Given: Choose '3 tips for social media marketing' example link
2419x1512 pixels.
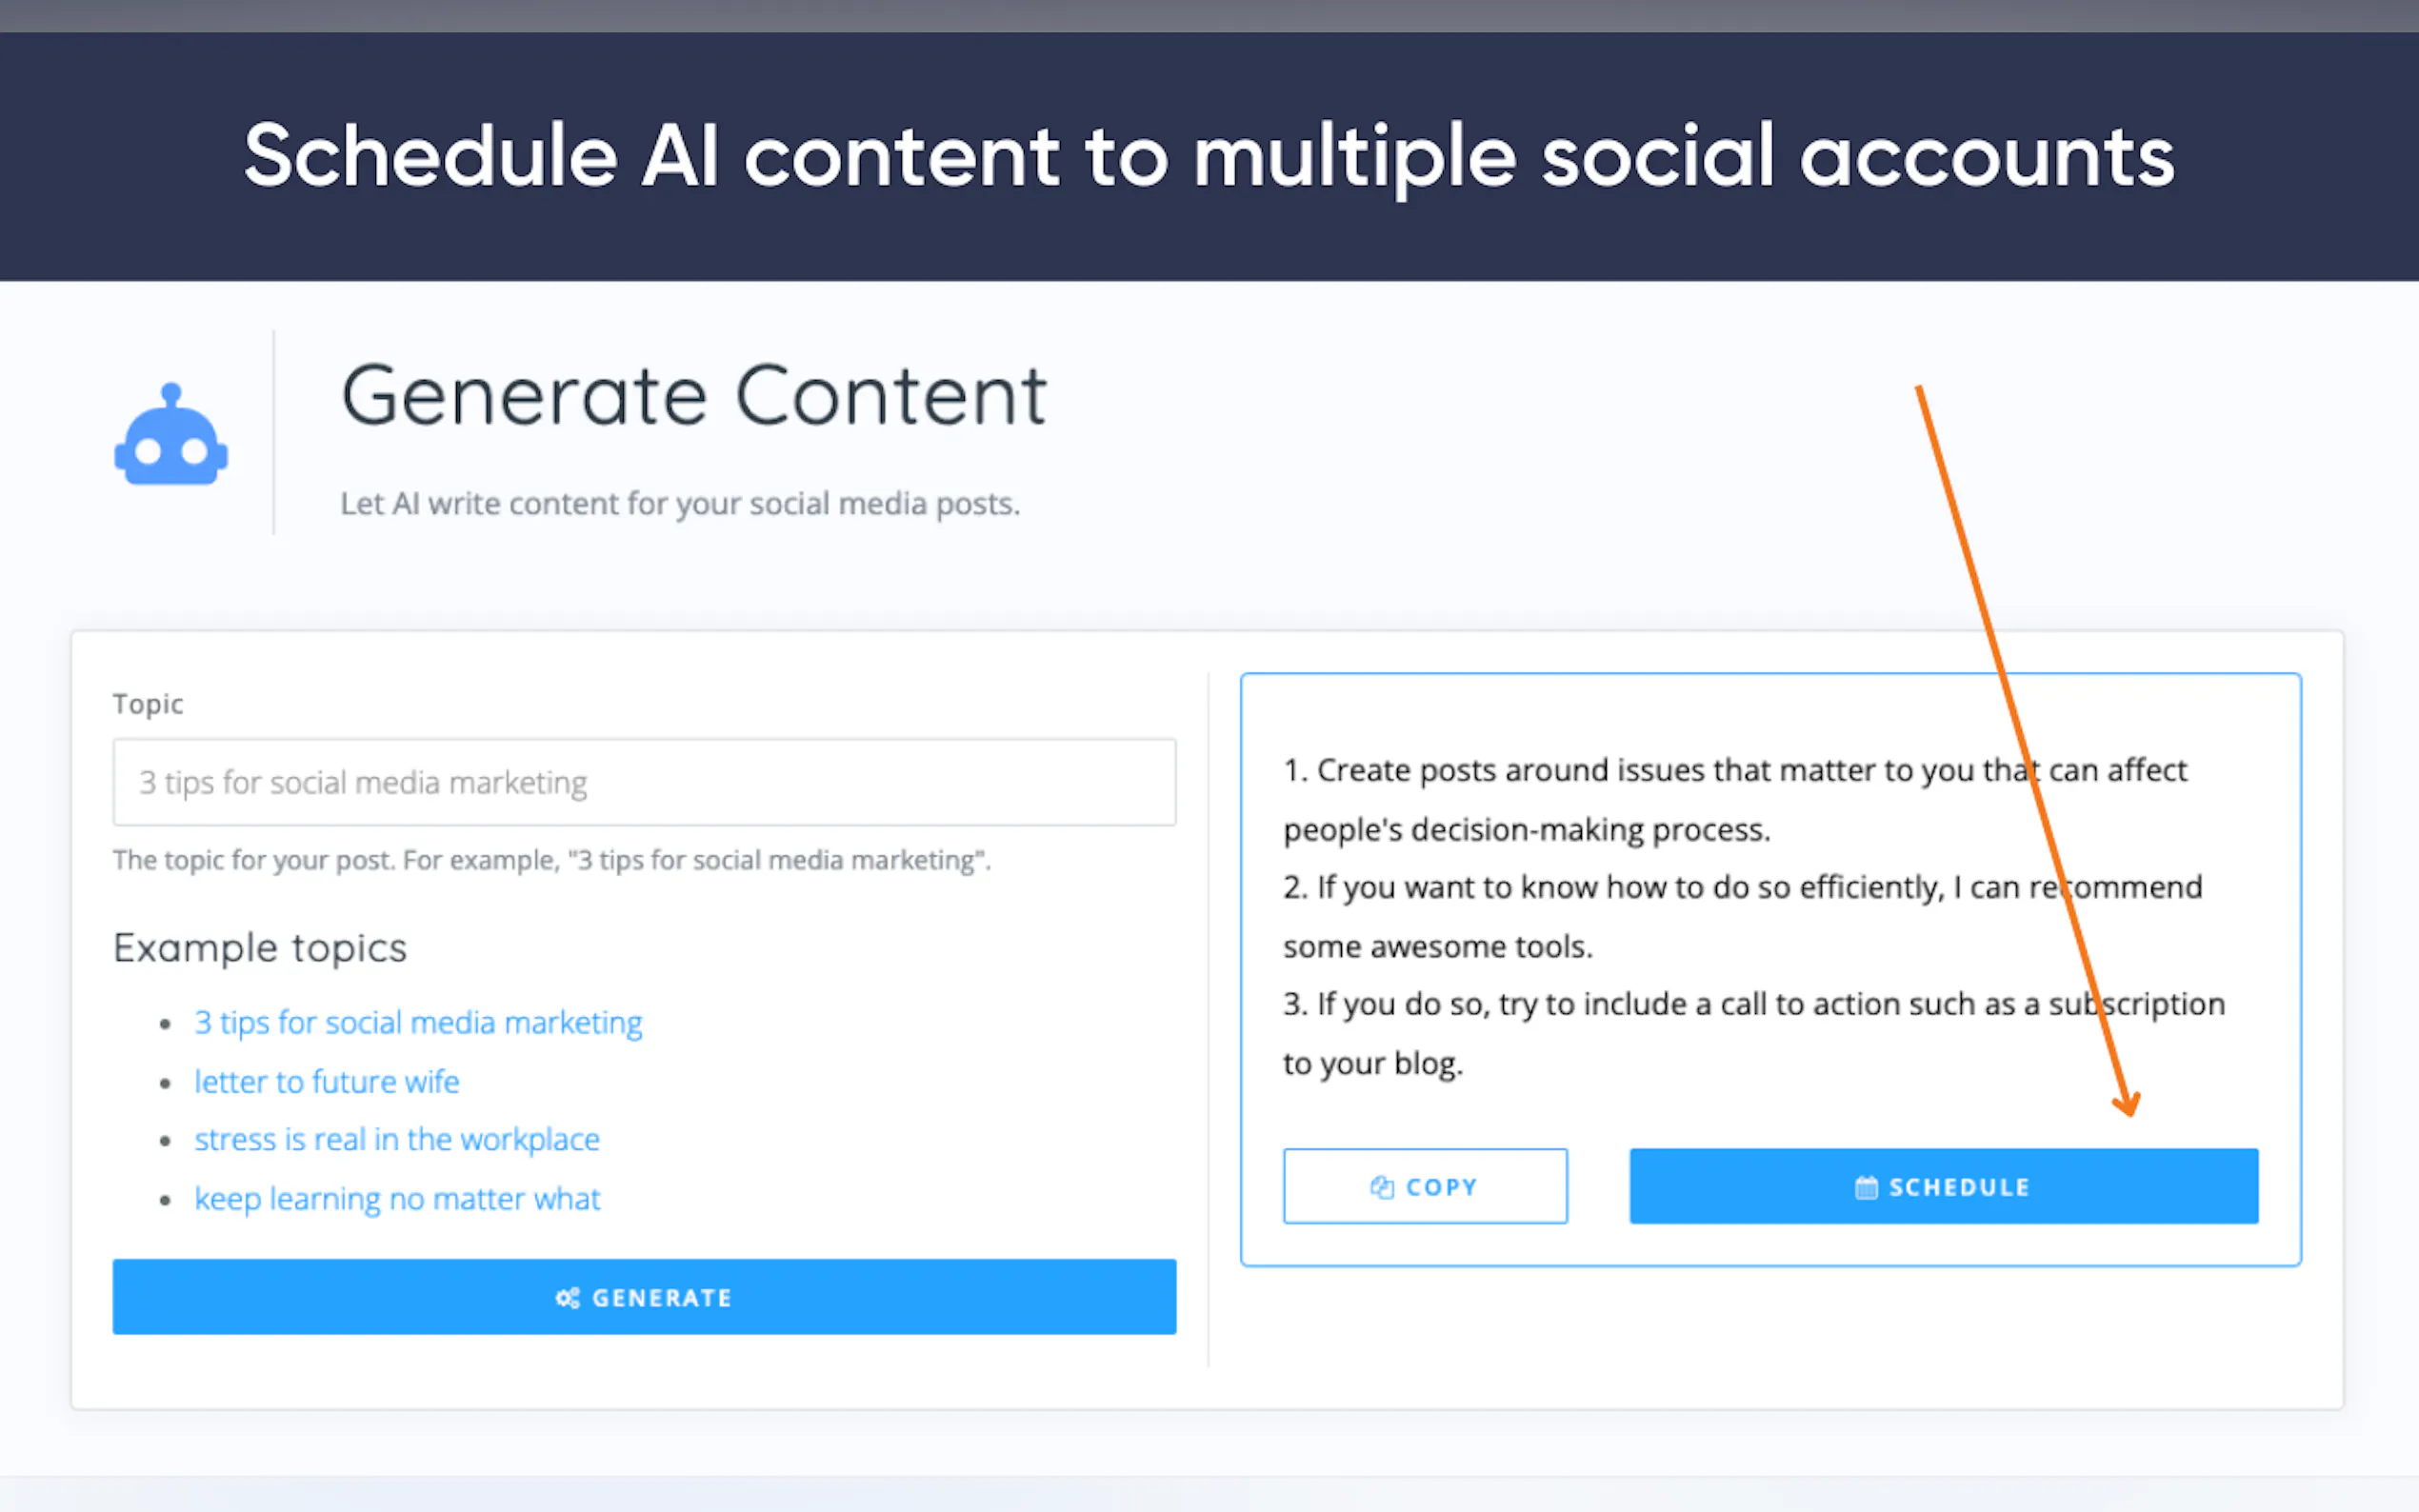Looking at the screenshot, I should click(x=418, y=1022).
